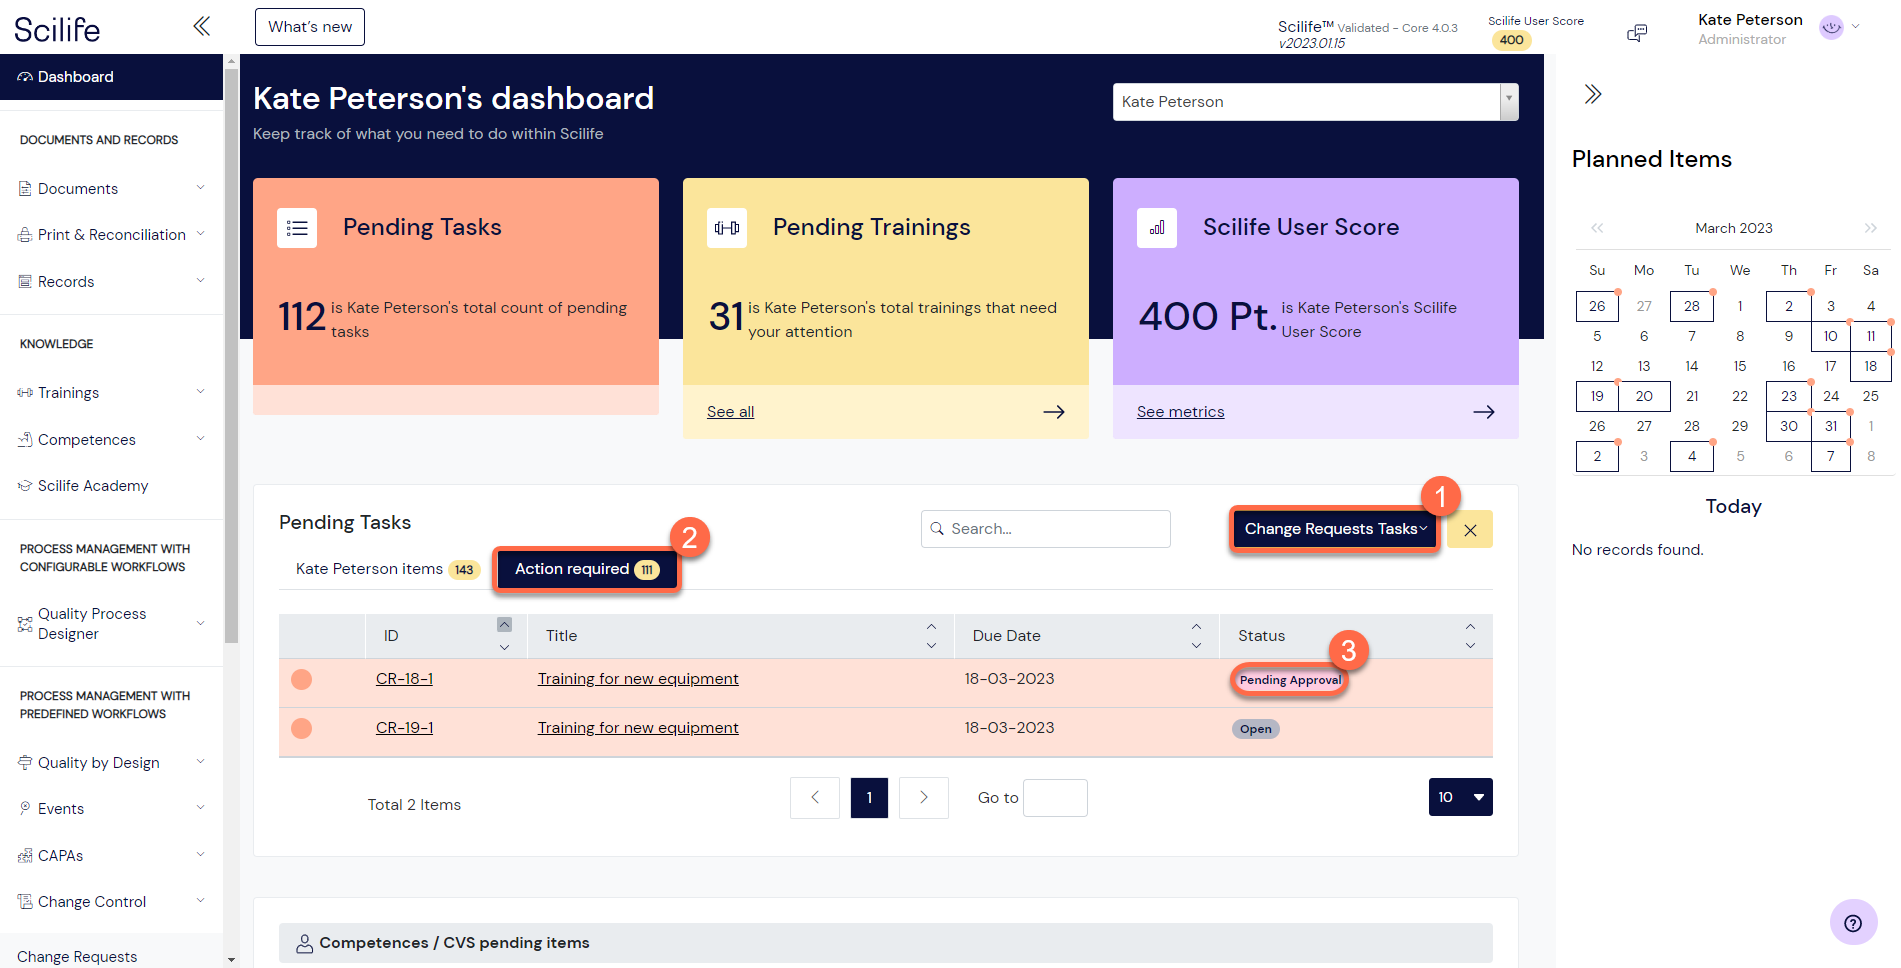Image resolution: width=1901 pixels, height=968 pixels.
Task: Go to previous calendar month
Action: pos(1597,228)
